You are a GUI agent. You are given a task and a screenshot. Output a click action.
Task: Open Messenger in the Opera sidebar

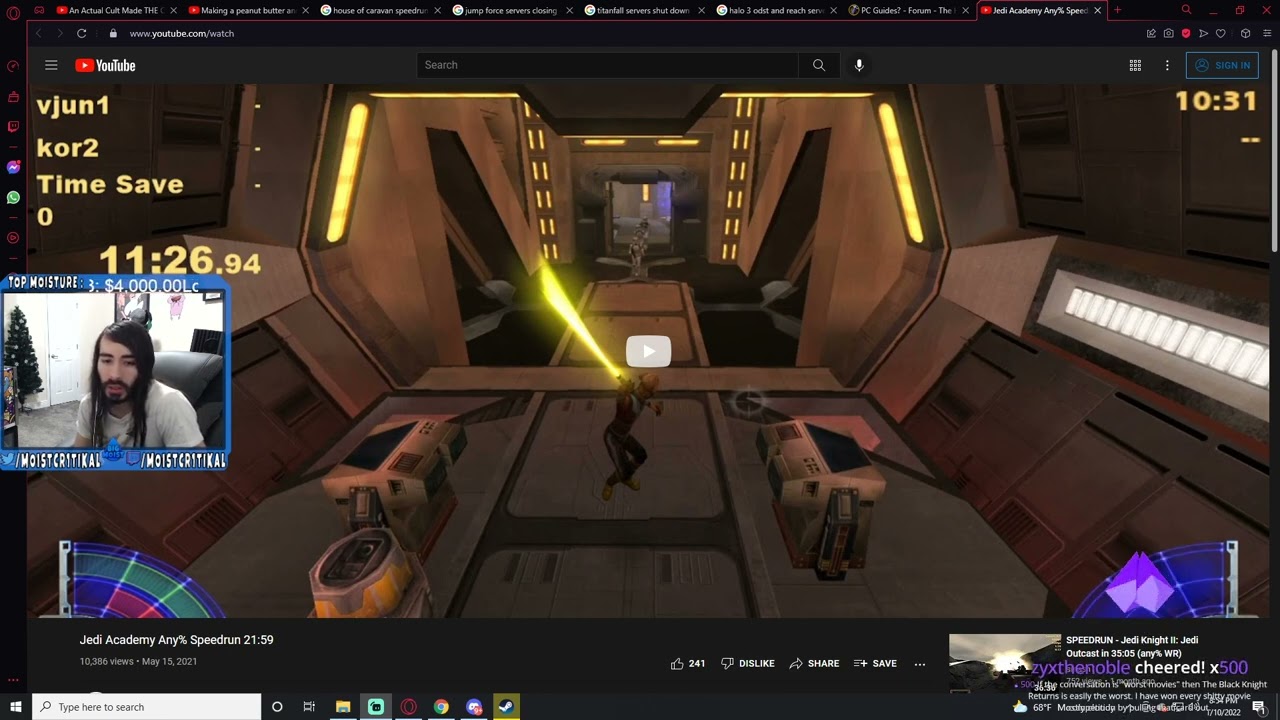pos(13,167)
